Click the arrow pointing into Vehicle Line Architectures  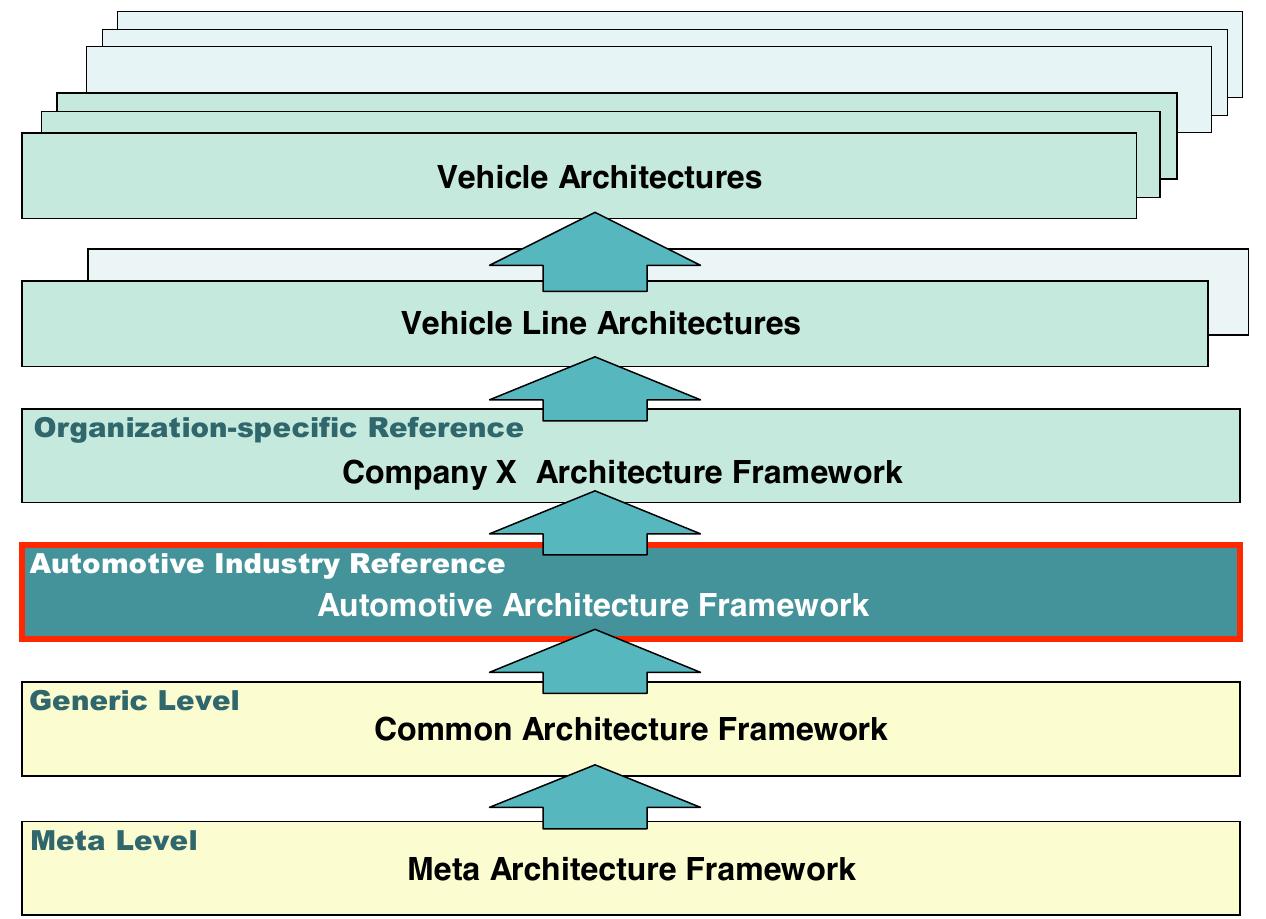tap(595, 389)
